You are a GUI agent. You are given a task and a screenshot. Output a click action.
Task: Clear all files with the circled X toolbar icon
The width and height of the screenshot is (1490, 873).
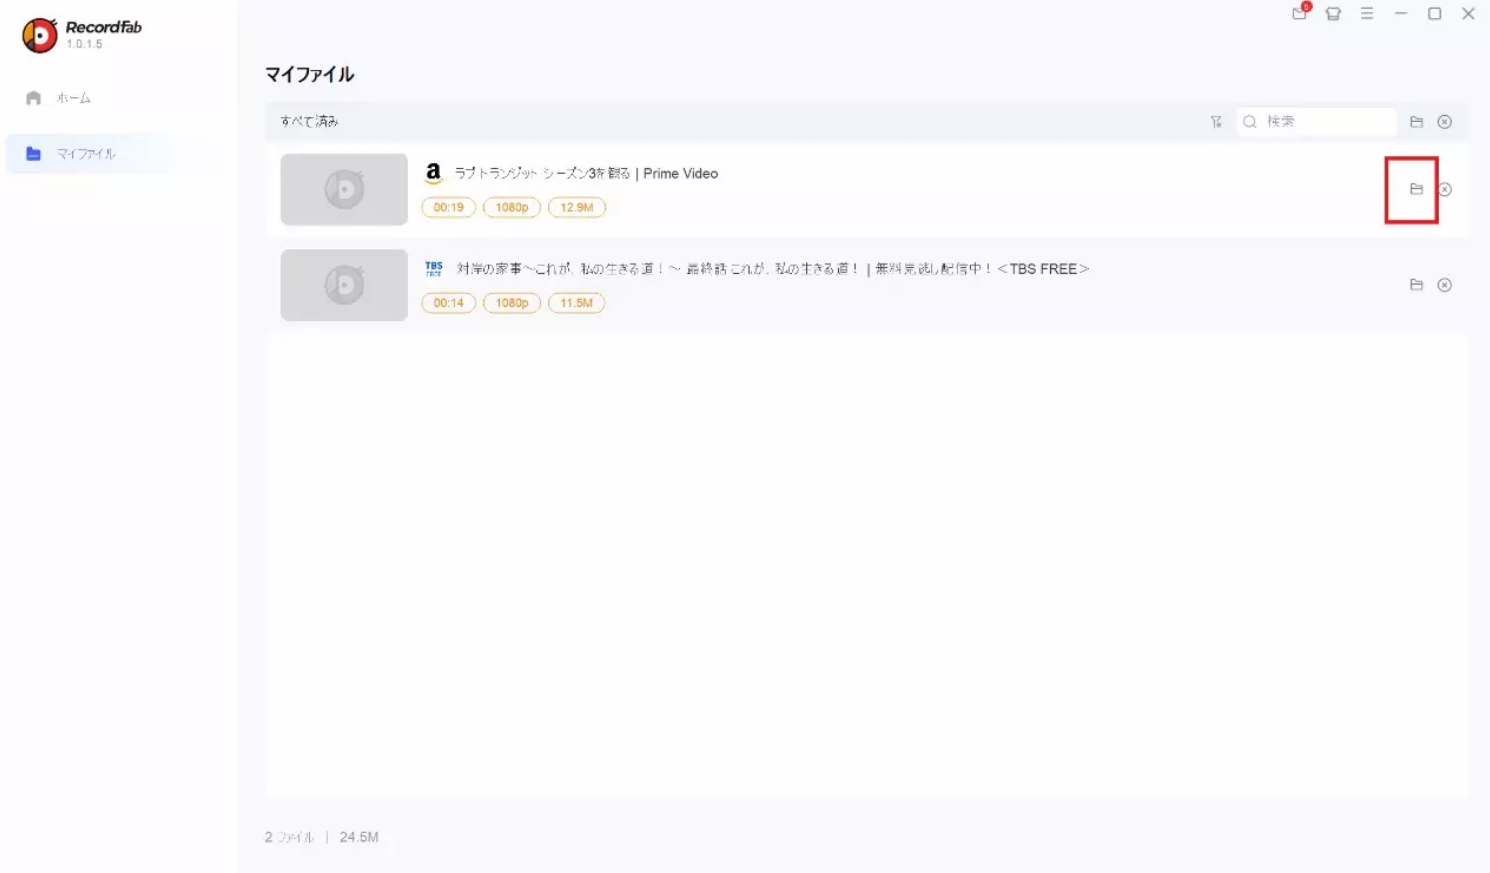[x=1444, y=121]
